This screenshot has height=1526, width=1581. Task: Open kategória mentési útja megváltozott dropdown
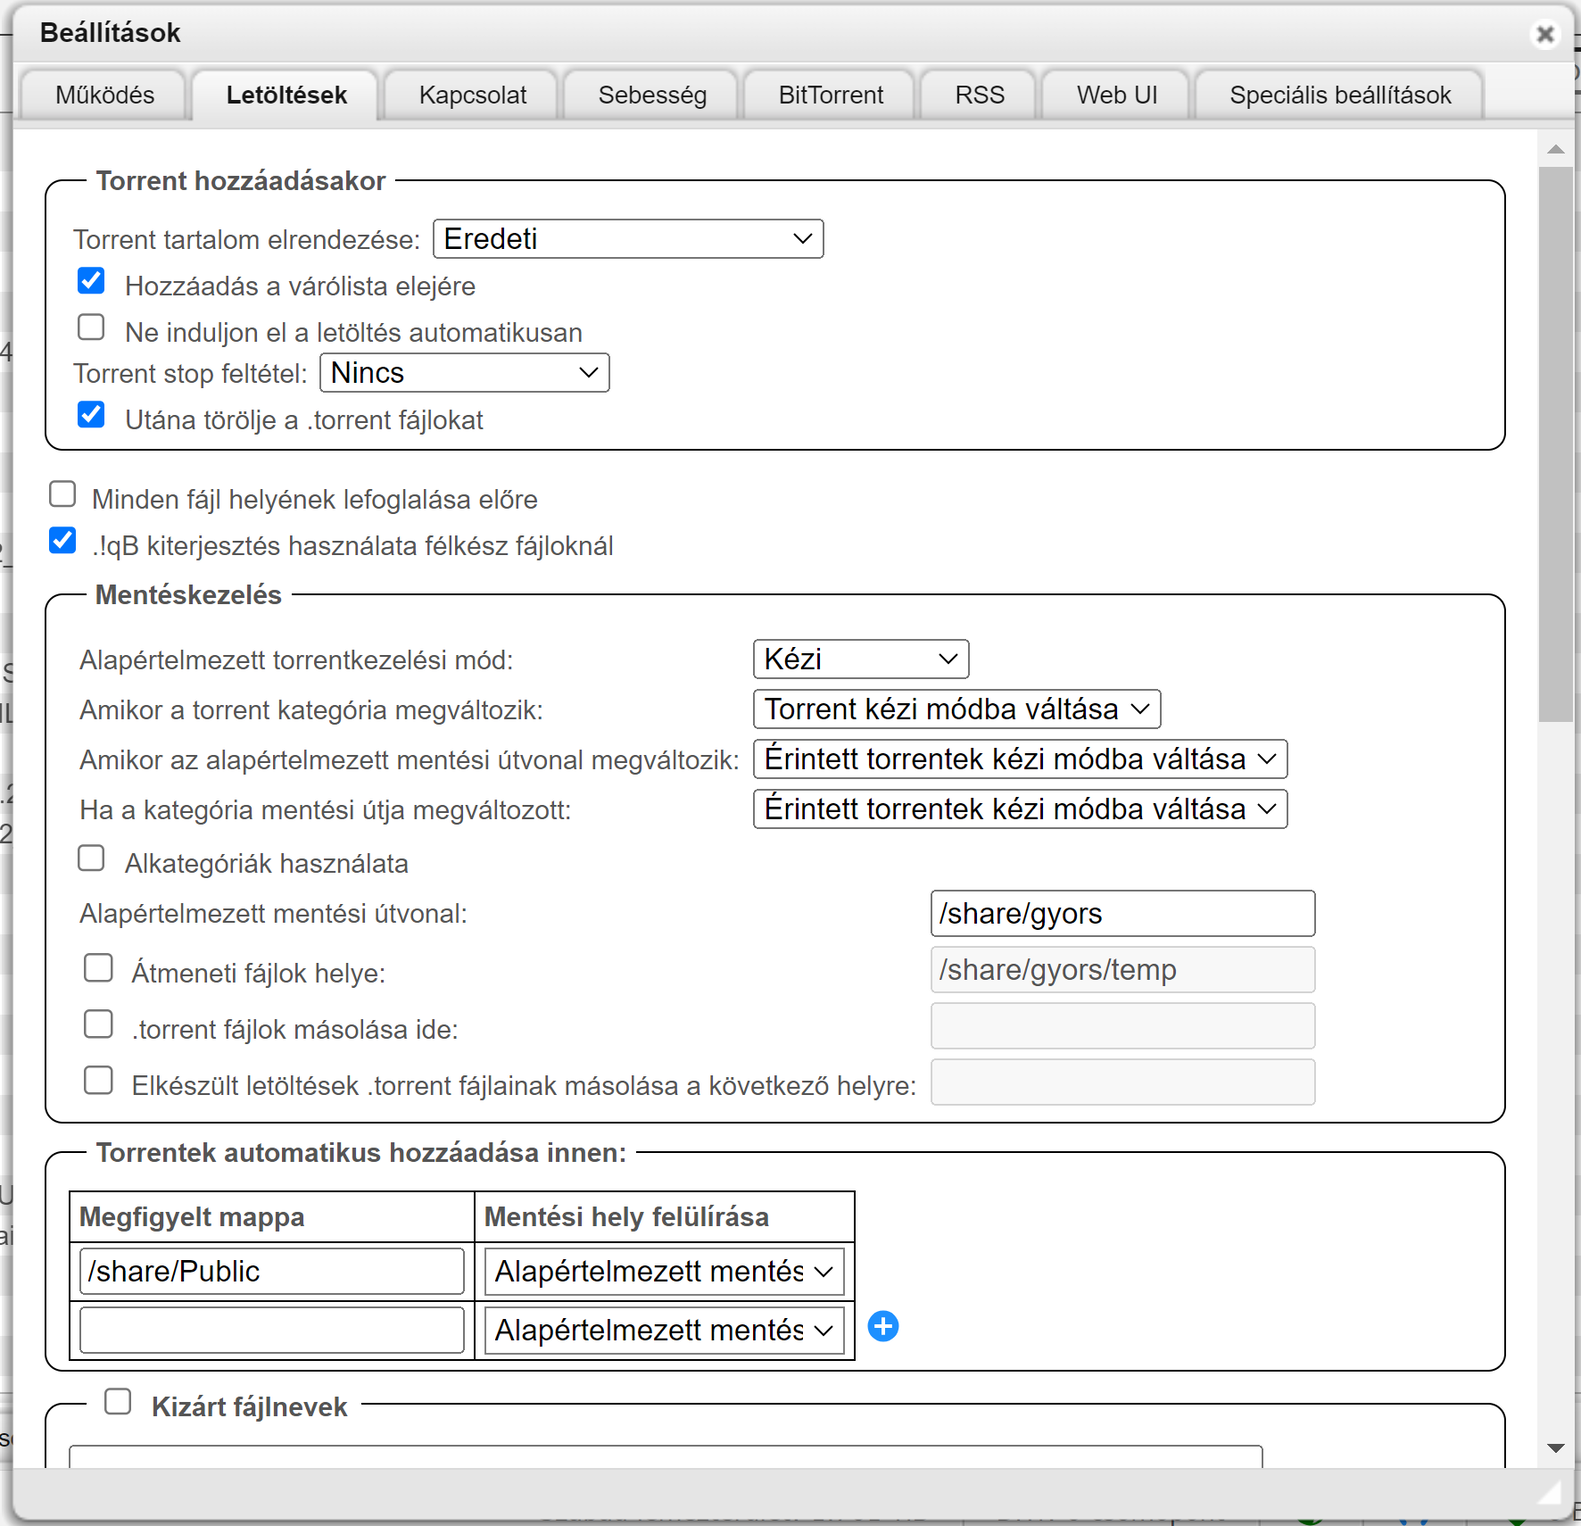click(x=1020, y=809)
